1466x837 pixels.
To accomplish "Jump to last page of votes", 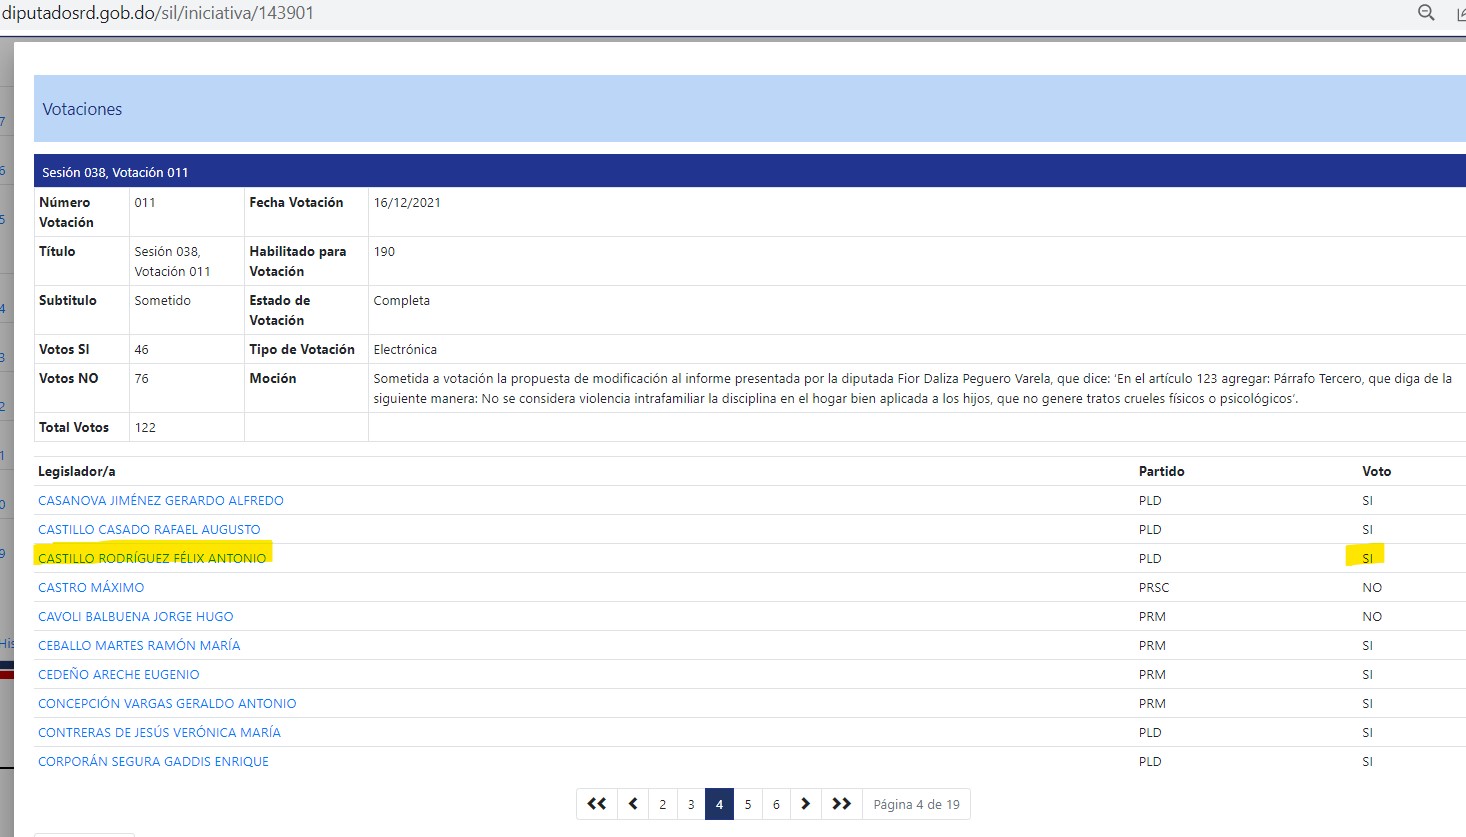I will click(842, 804).
